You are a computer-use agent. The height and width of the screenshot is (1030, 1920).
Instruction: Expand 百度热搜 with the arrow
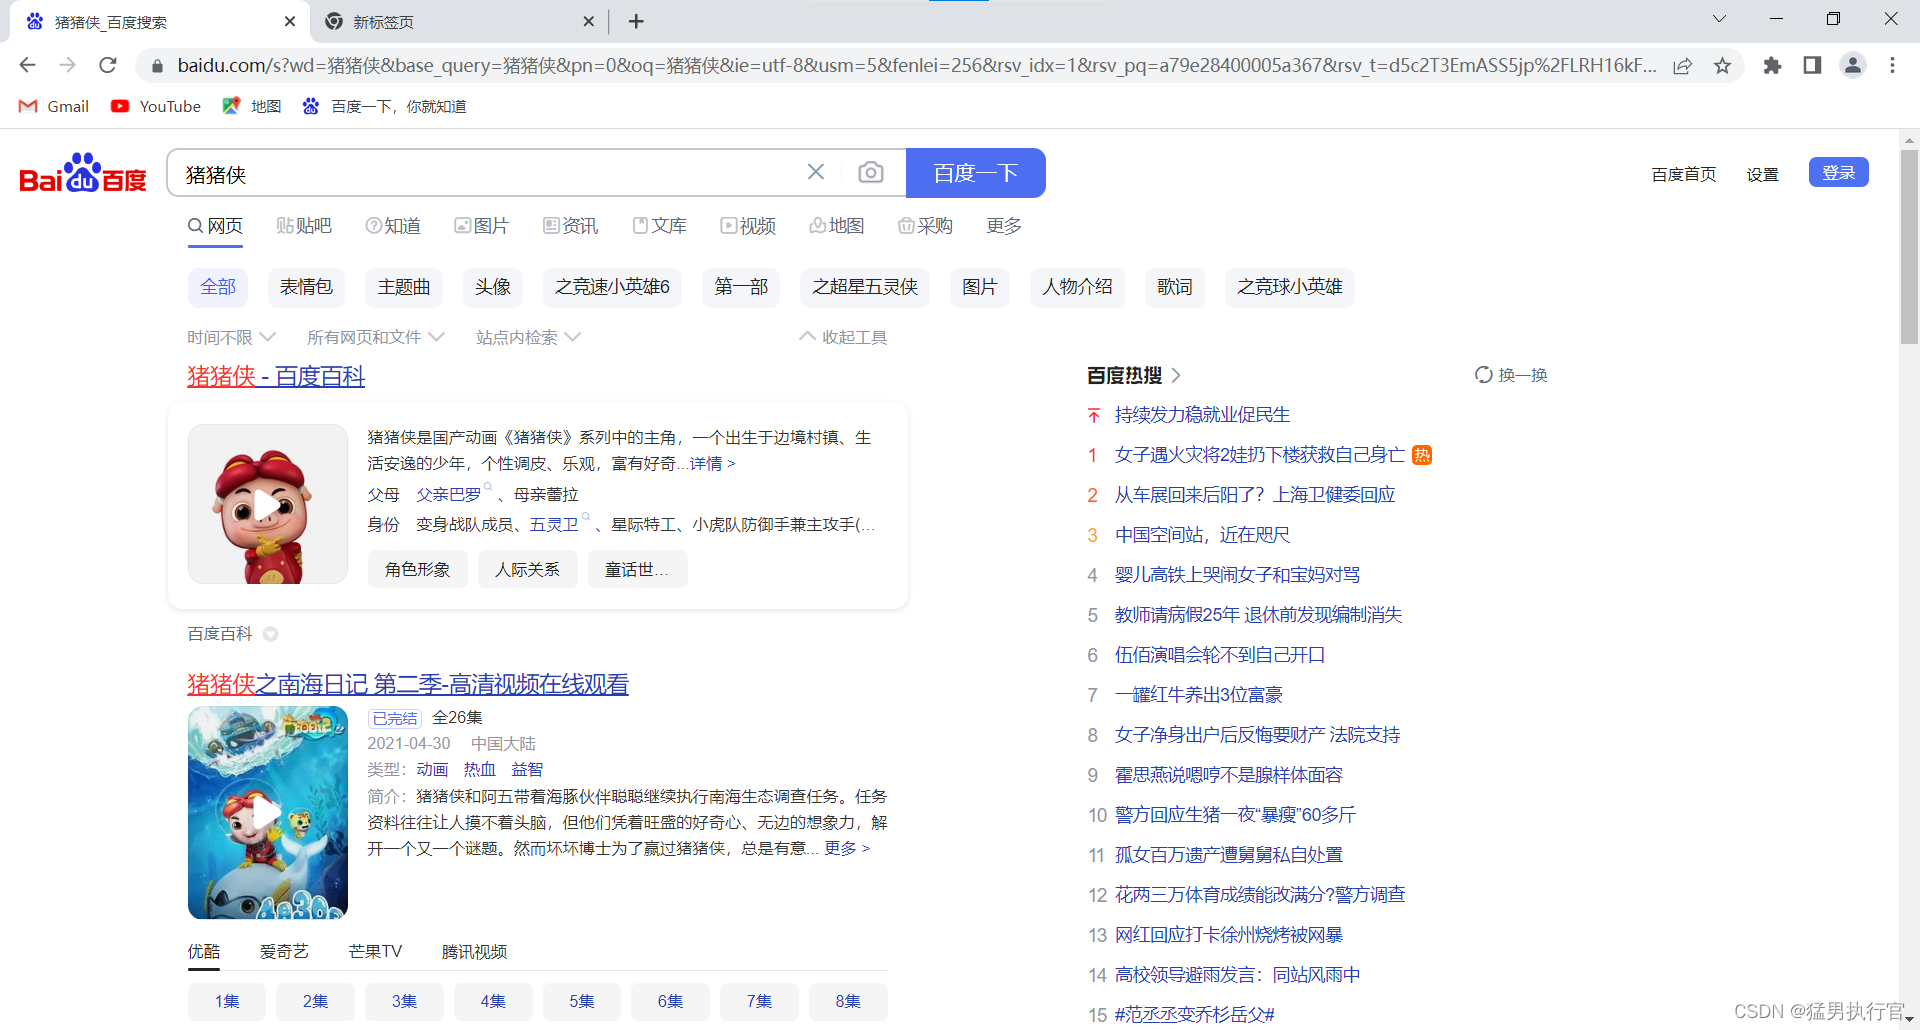(x=1176, y=375)
